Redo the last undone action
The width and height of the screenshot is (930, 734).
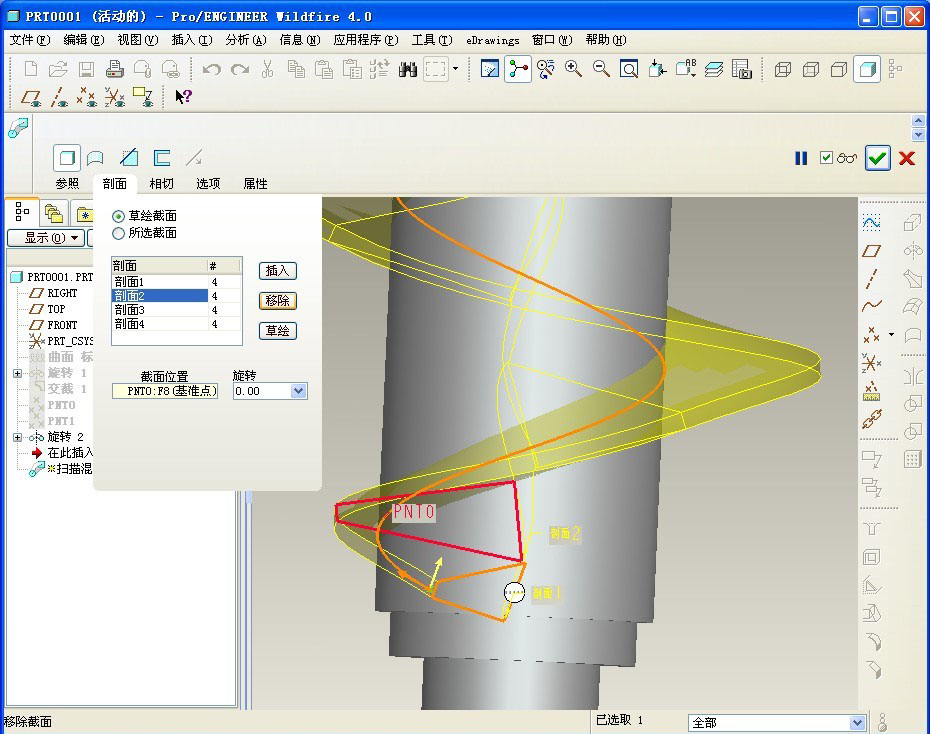(x=240, y=69)
